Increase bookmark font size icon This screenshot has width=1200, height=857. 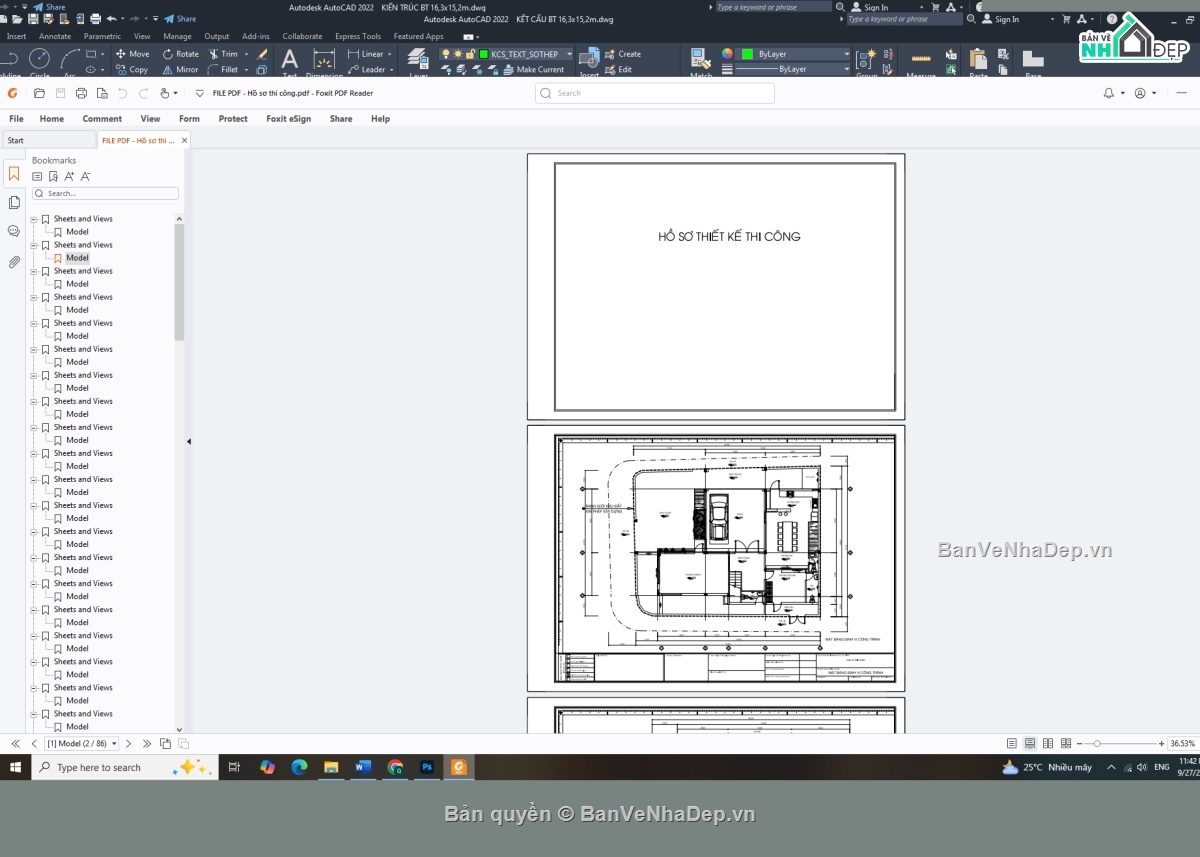point(69,177)
